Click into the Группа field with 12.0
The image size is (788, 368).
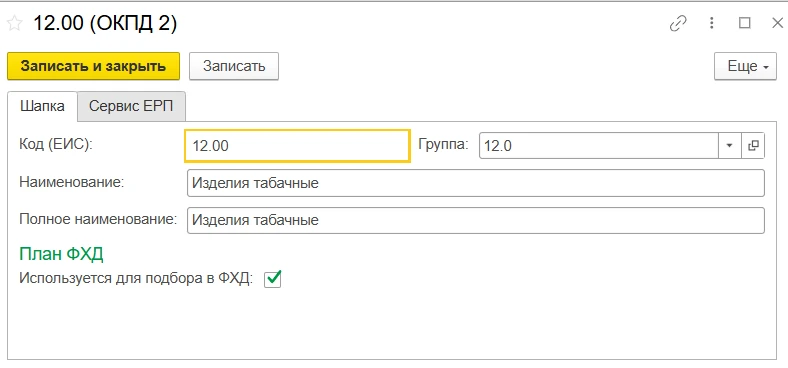599,146
